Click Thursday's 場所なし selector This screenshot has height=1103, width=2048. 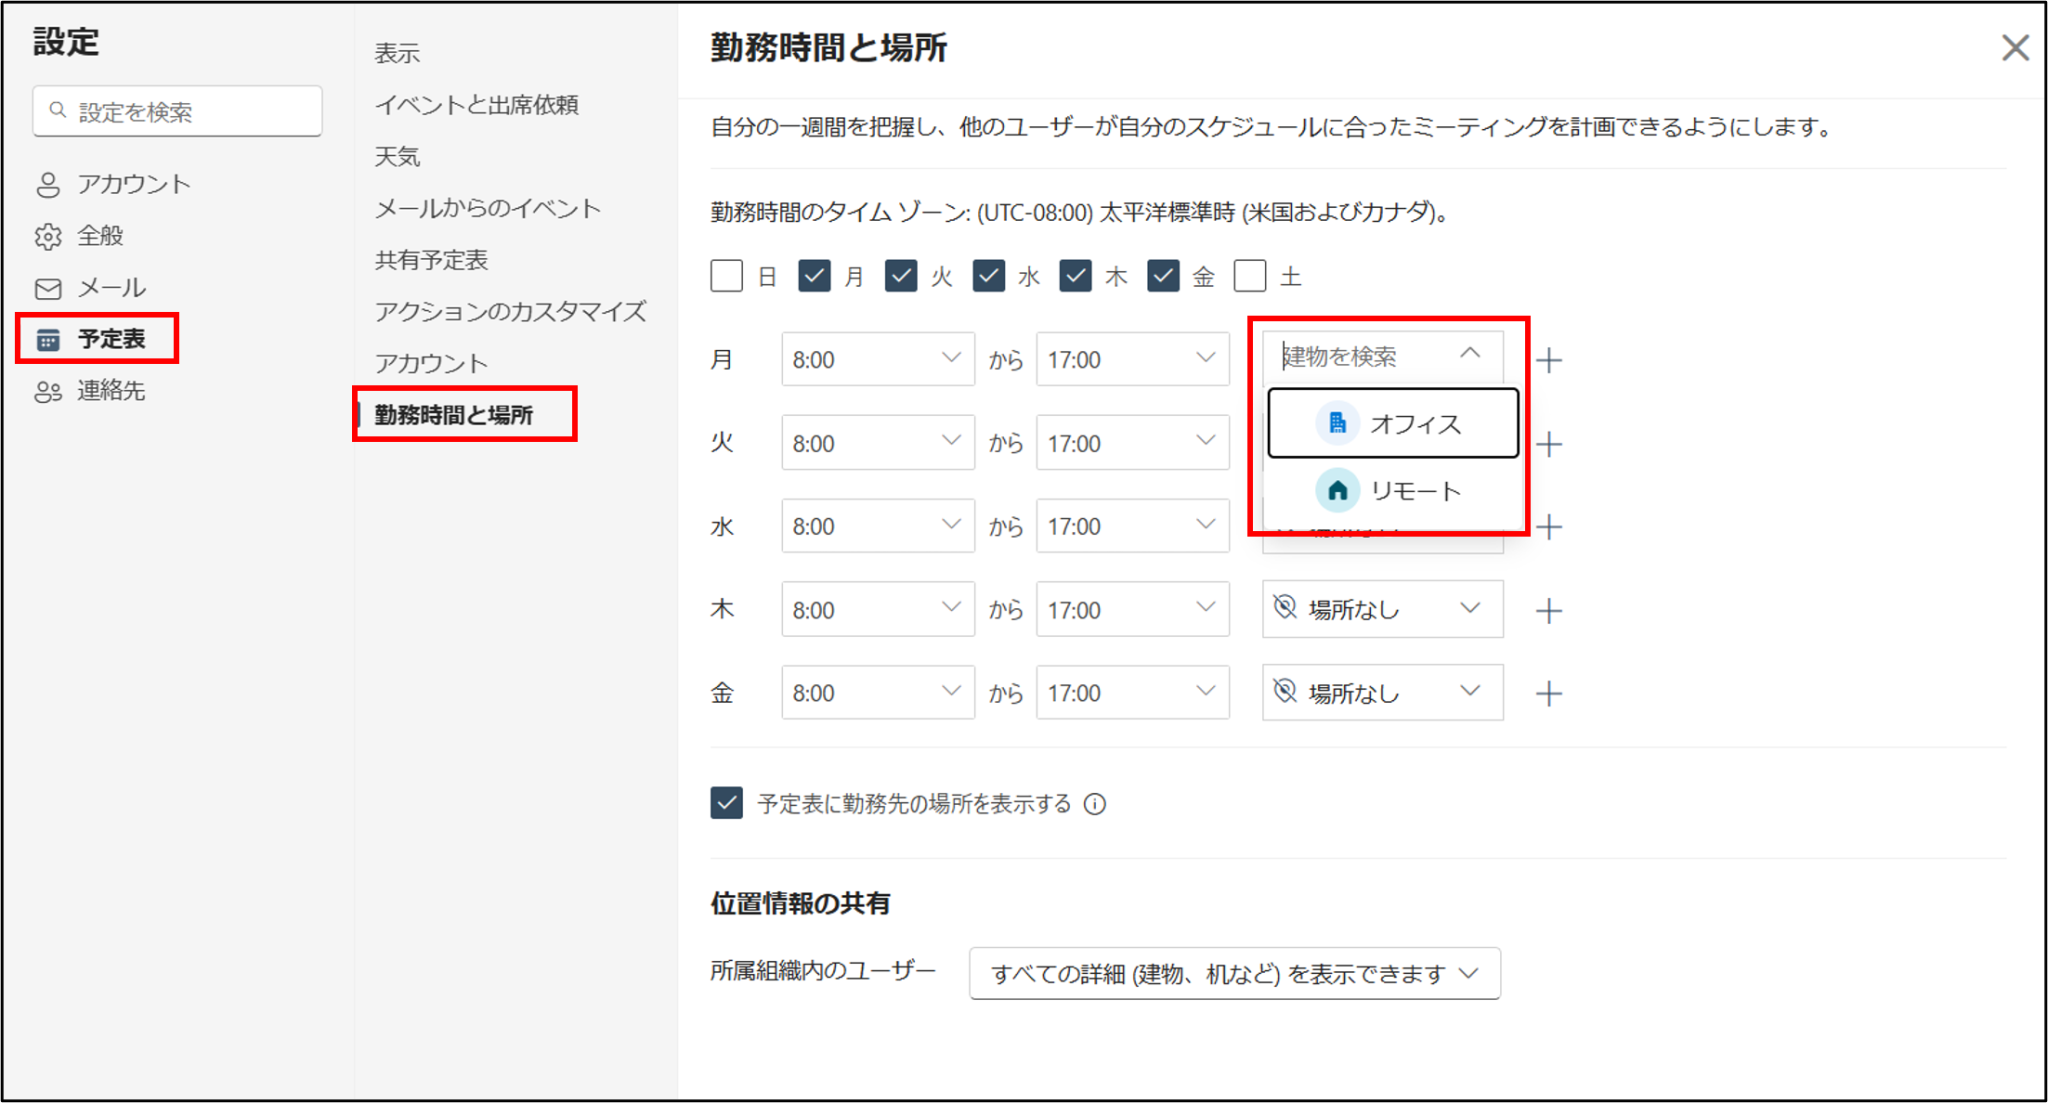click(1380, 609)
